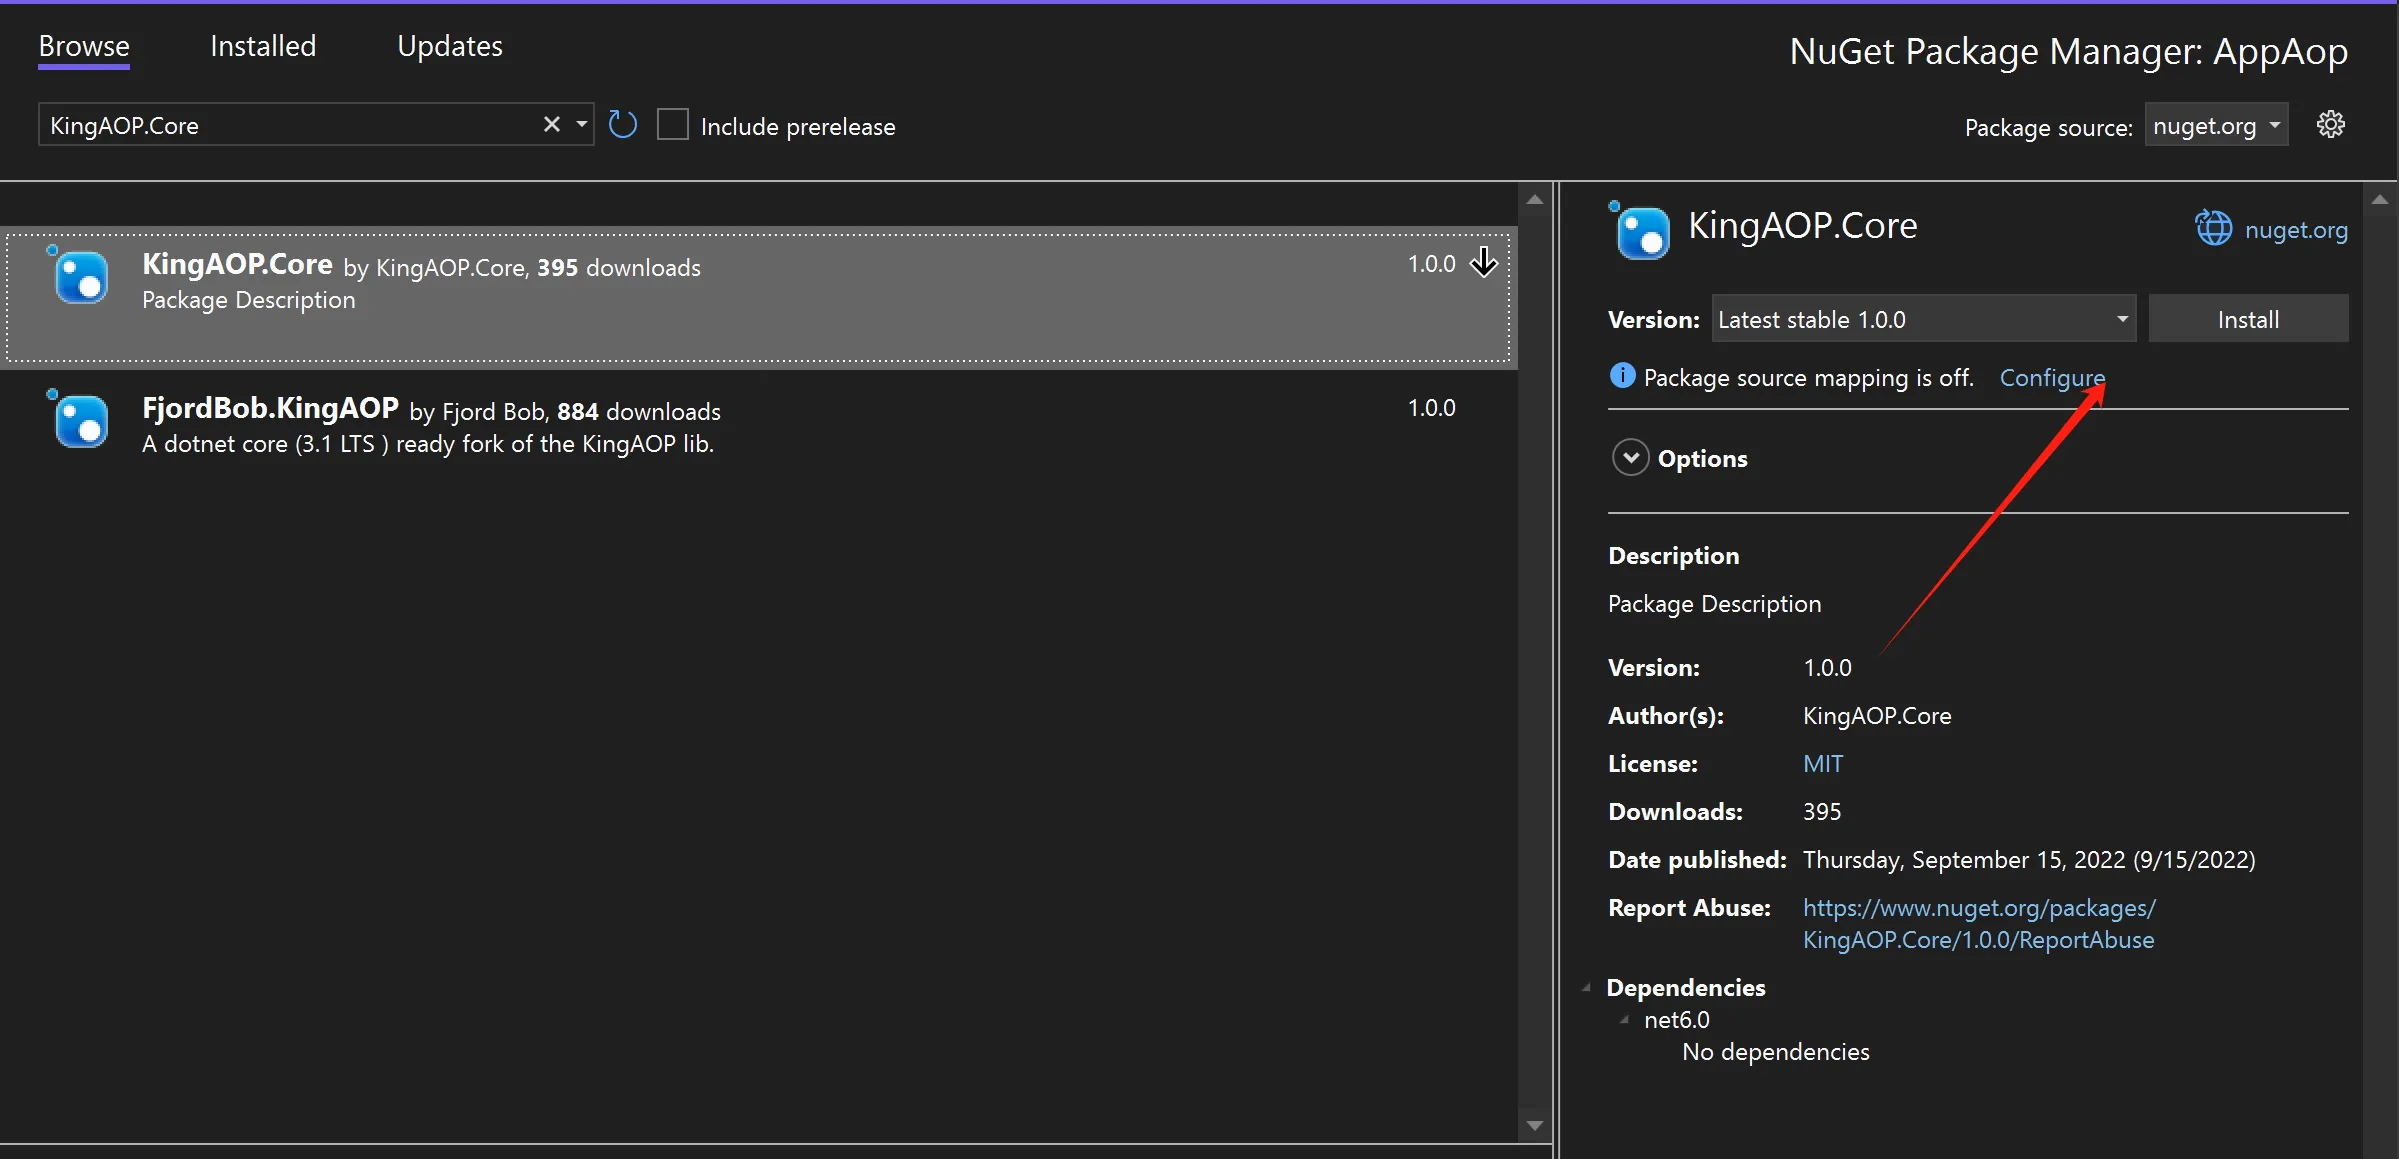Image resolution: width=2399 pixels, height=1159 pixels.
Task: Collapse the Dependencies tree
Action: point(1586,988)
